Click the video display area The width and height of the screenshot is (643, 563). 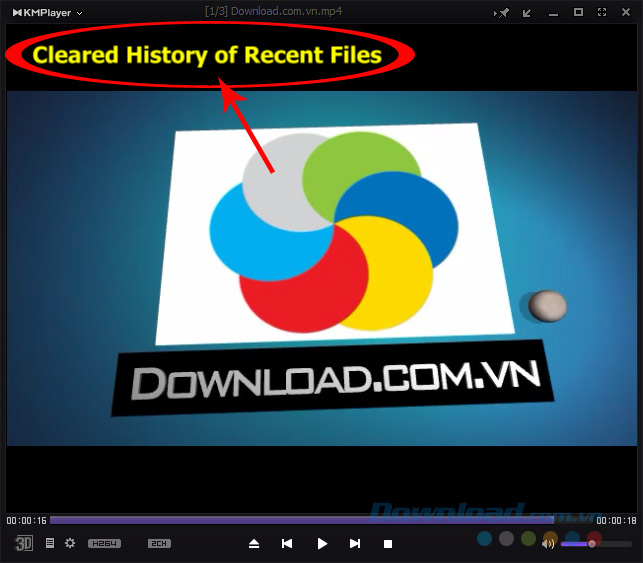coord(322,268)
